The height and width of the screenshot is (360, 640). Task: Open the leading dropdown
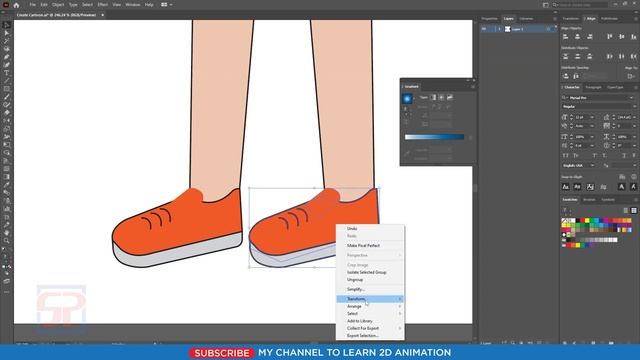pyautogui.click(x=635, y=117)
